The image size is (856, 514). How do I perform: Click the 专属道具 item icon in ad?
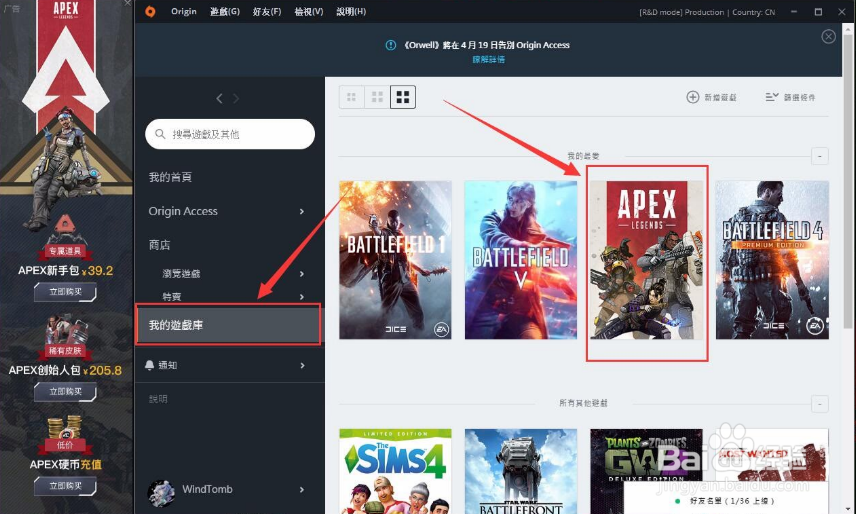coord(65,238)
